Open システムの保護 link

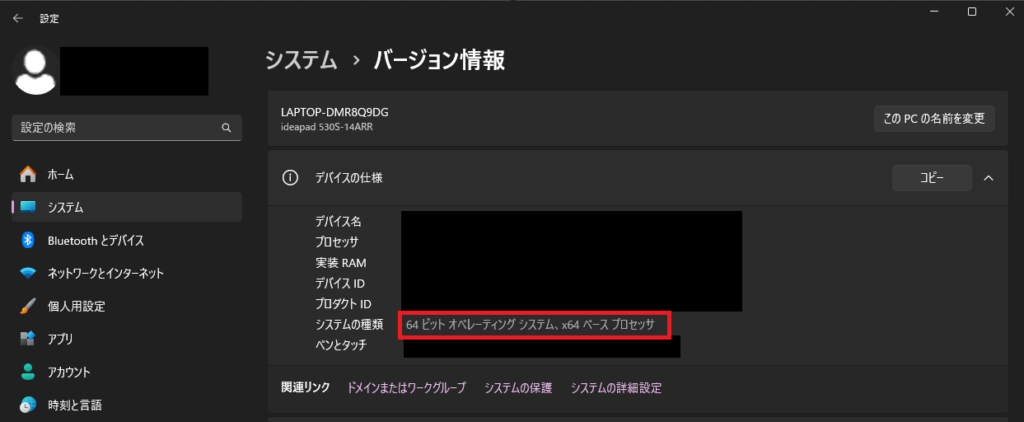(518, 388)
